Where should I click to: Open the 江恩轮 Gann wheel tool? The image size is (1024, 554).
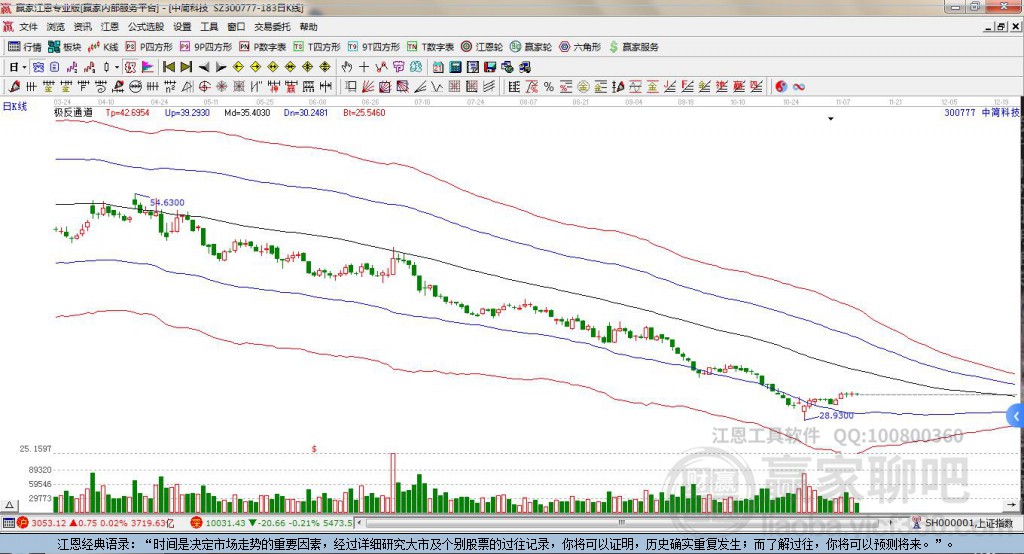485,47
